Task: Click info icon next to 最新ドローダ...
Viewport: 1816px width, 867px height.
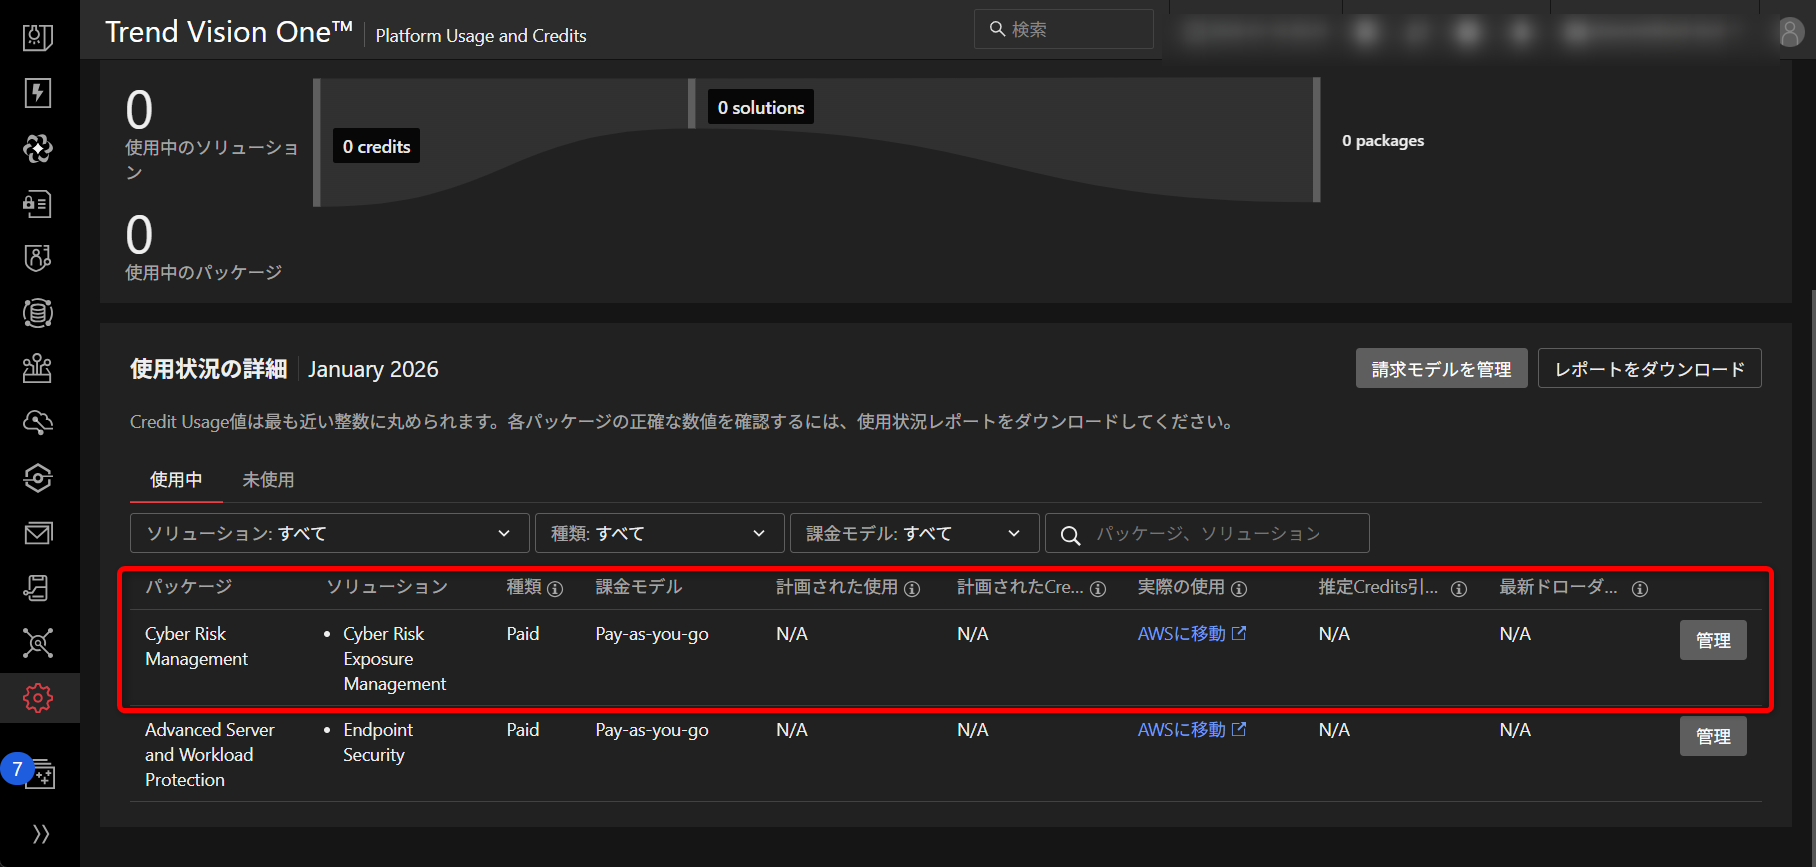Action: pos(1640,589)
